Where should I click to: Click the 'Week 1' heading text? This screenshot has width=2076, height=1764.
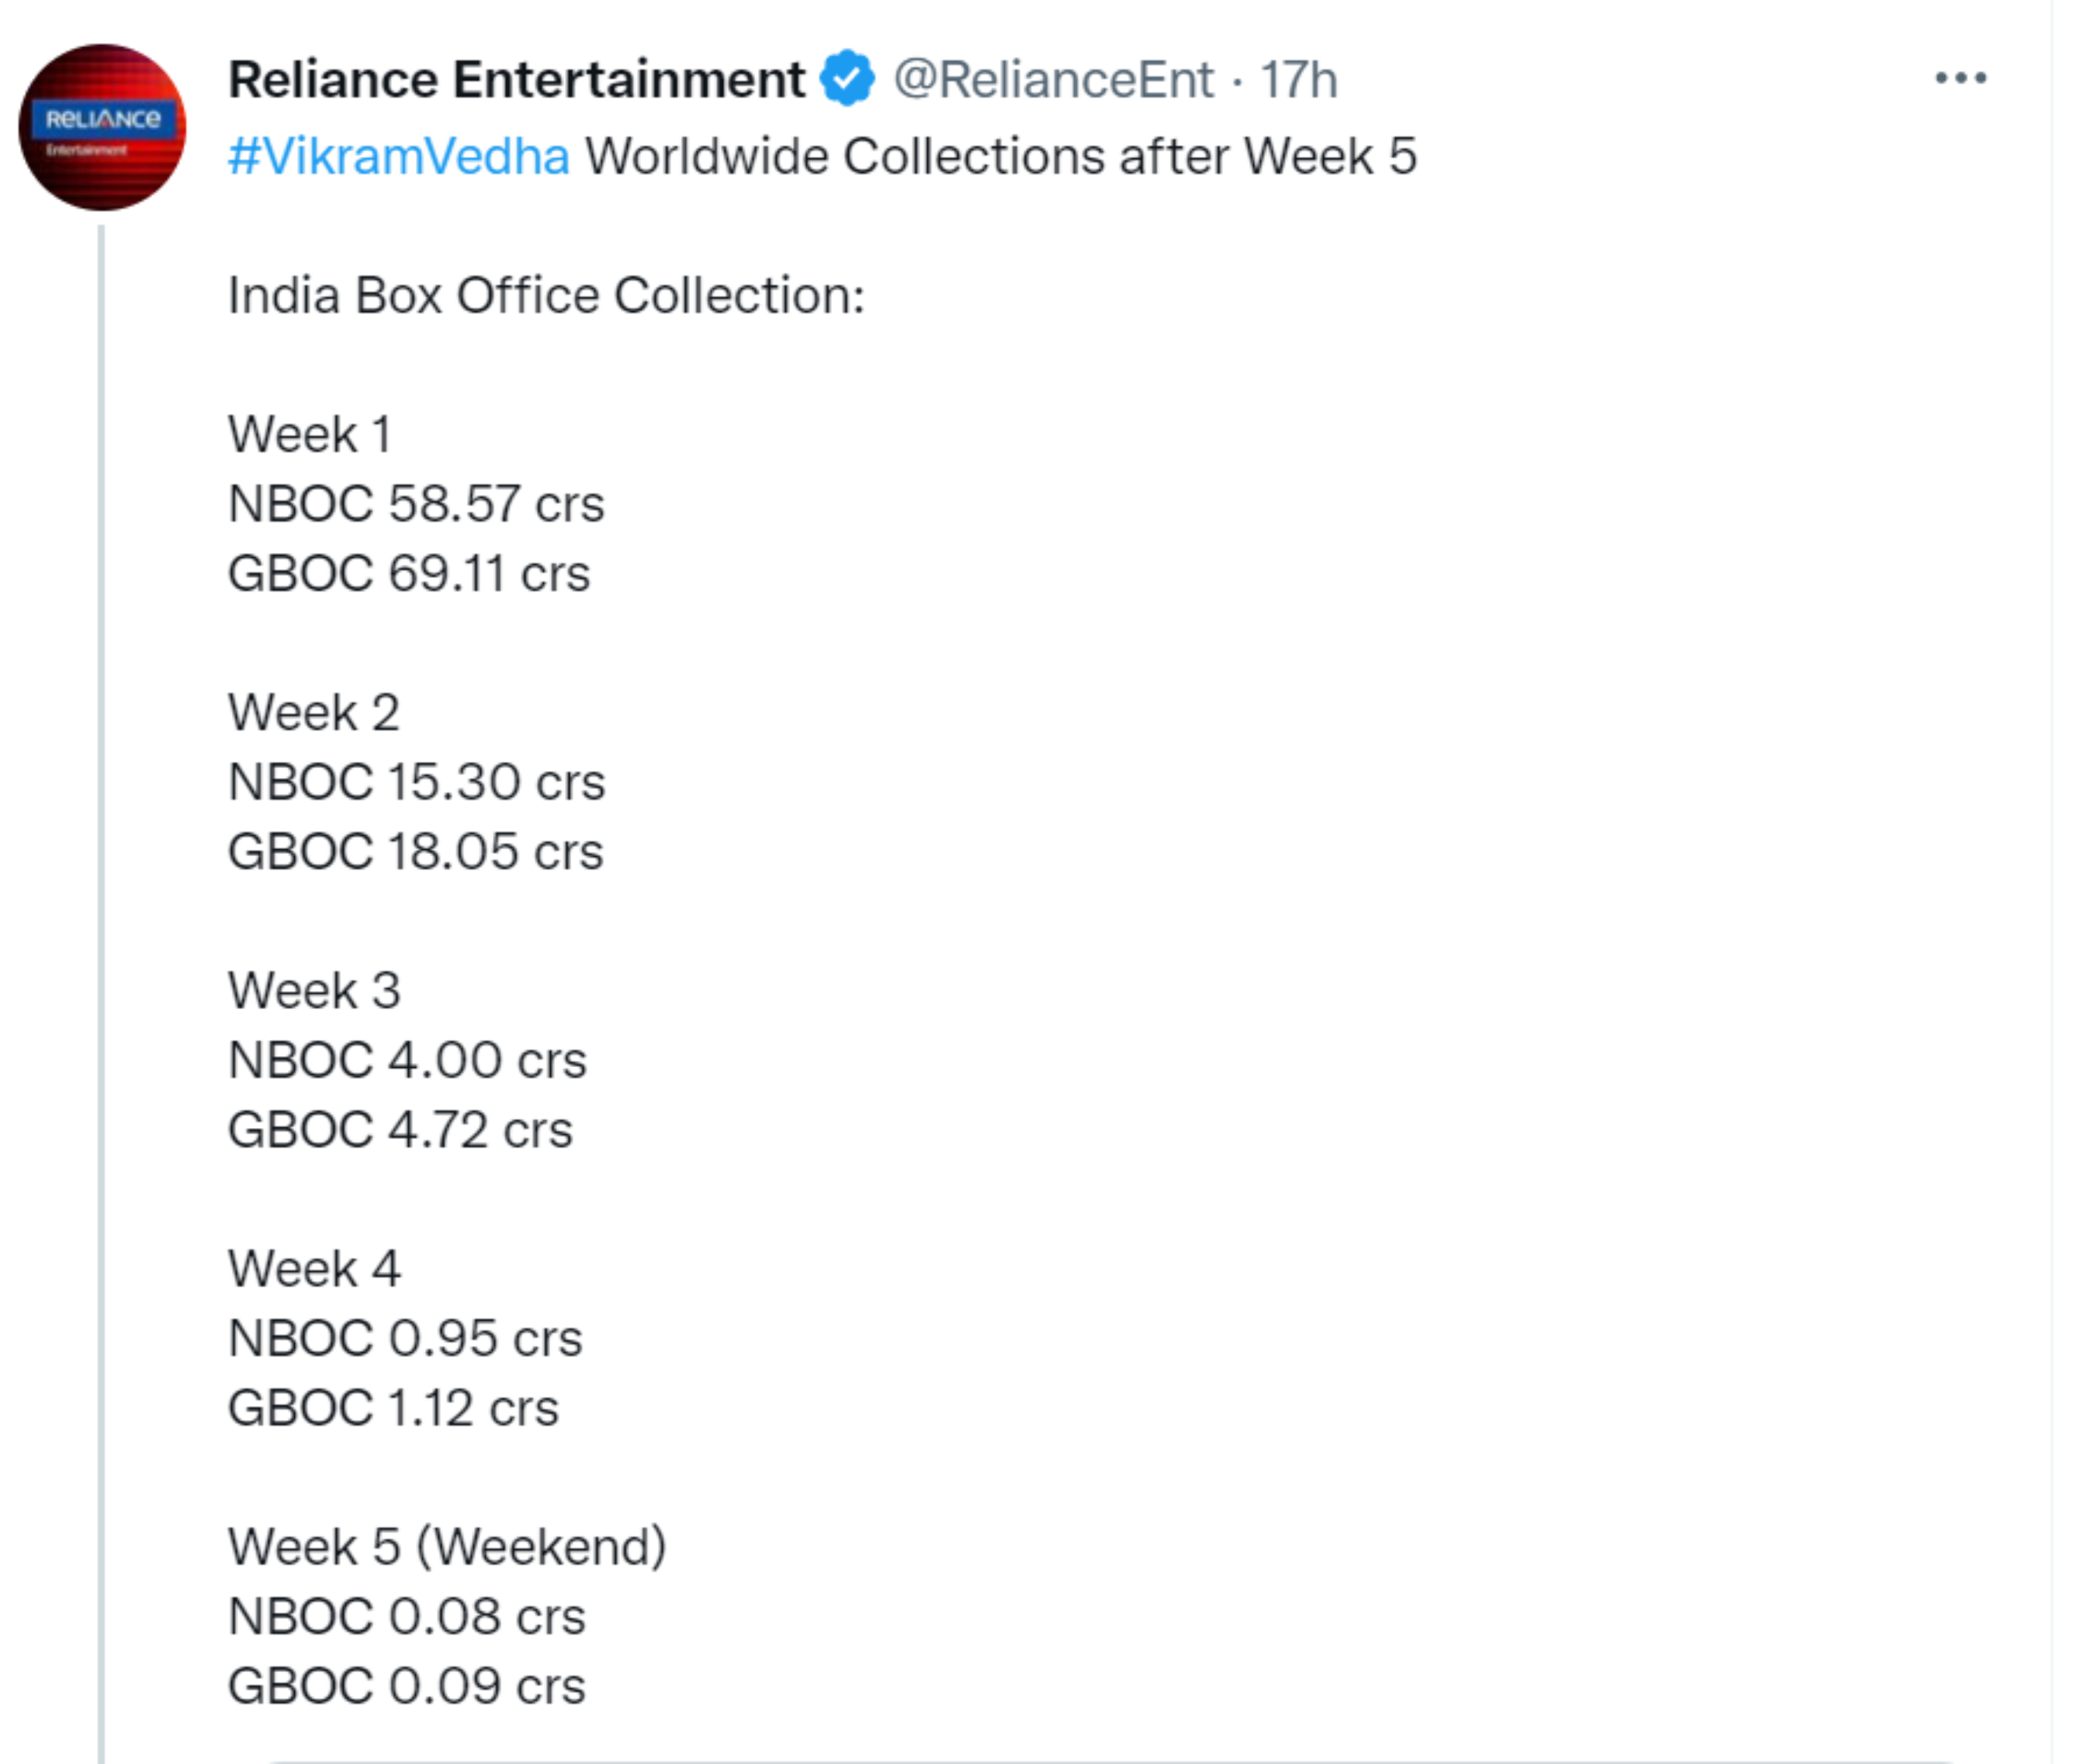click(309, 434)
